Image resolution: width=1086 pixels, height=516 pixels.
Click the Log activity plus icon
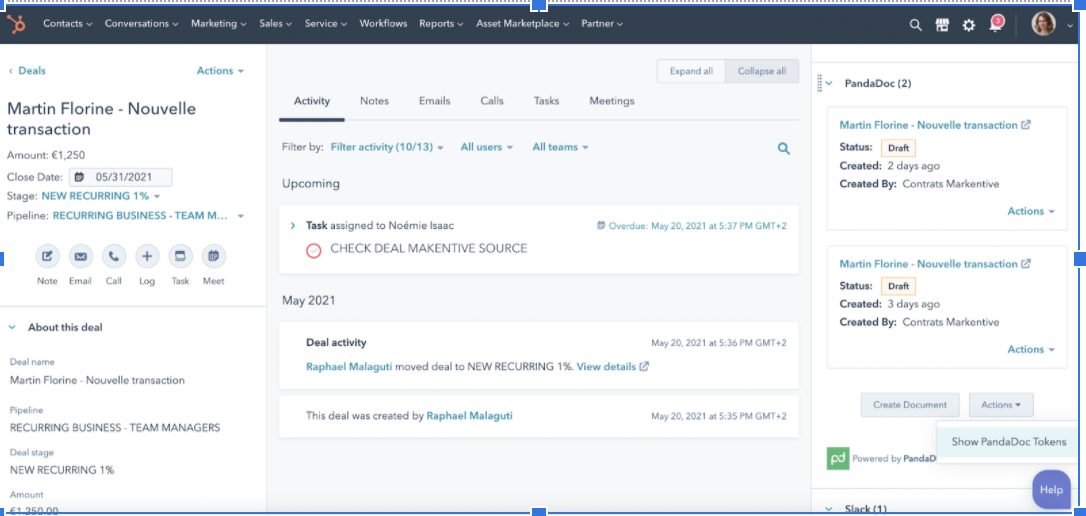pyautogui.click(x=147, y=256)
